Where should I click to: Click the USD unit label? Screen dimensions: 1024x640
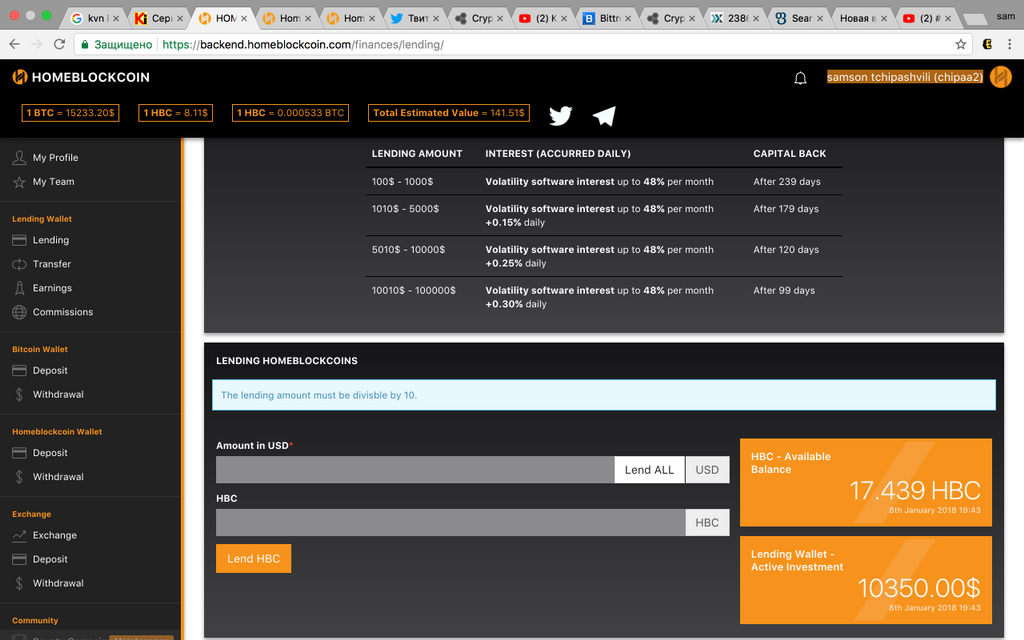click(x=707, y=470)
